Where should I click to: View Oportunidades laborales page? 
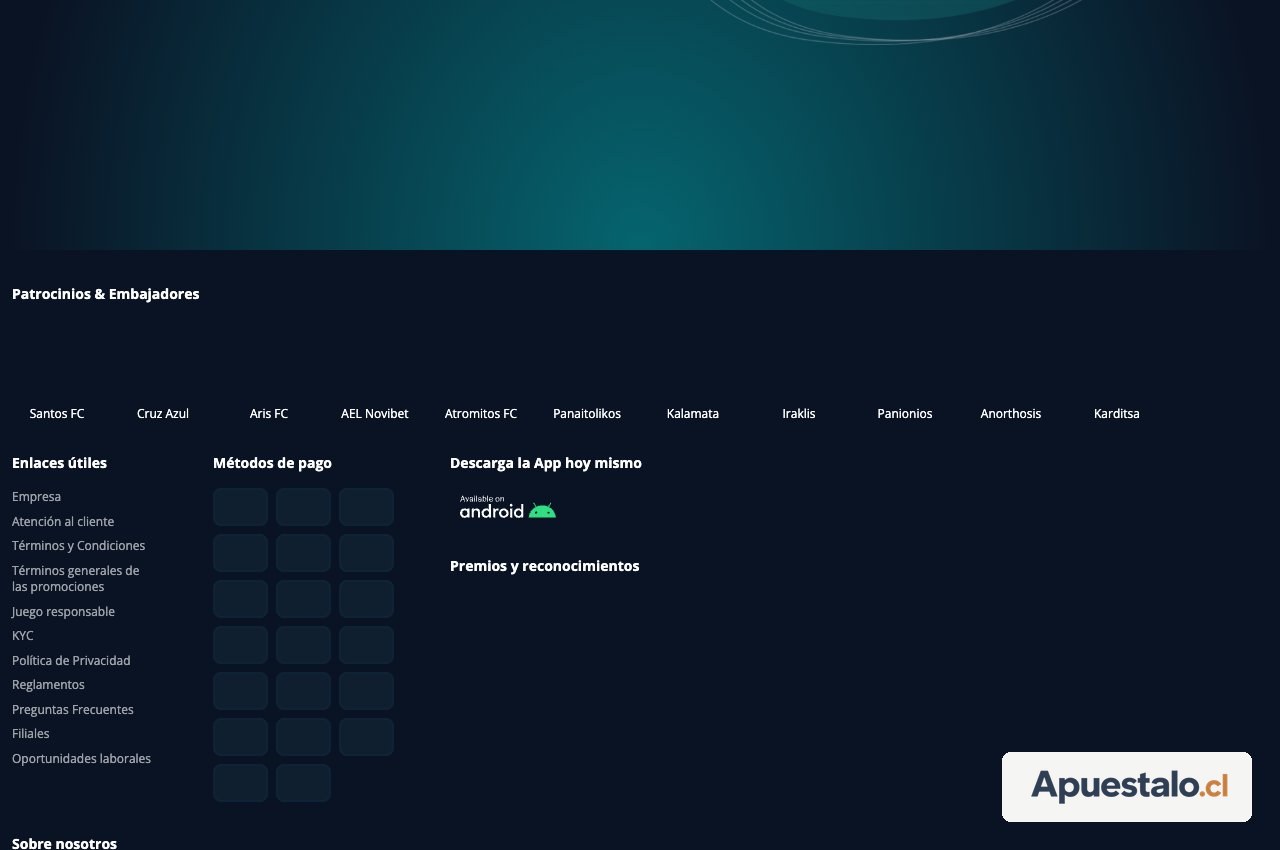tap(81, 759)
